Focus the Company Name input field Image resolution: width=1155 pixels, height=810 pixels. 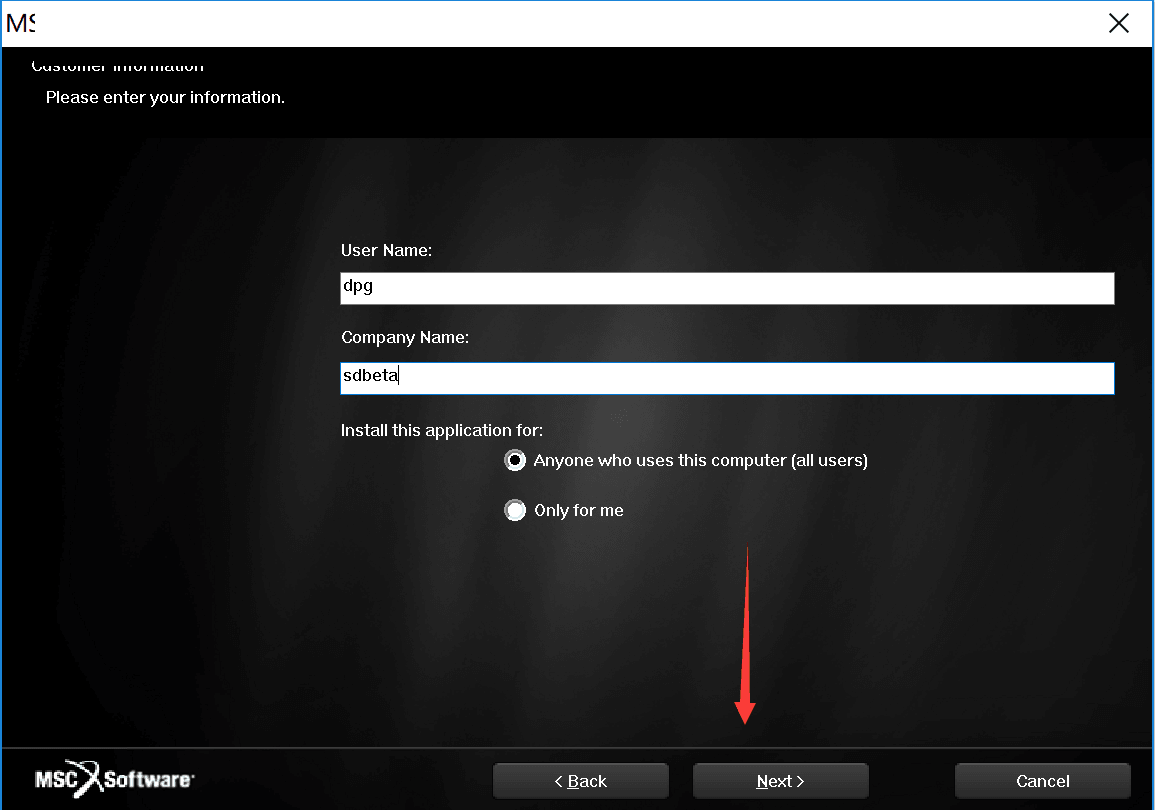point(727,378)
